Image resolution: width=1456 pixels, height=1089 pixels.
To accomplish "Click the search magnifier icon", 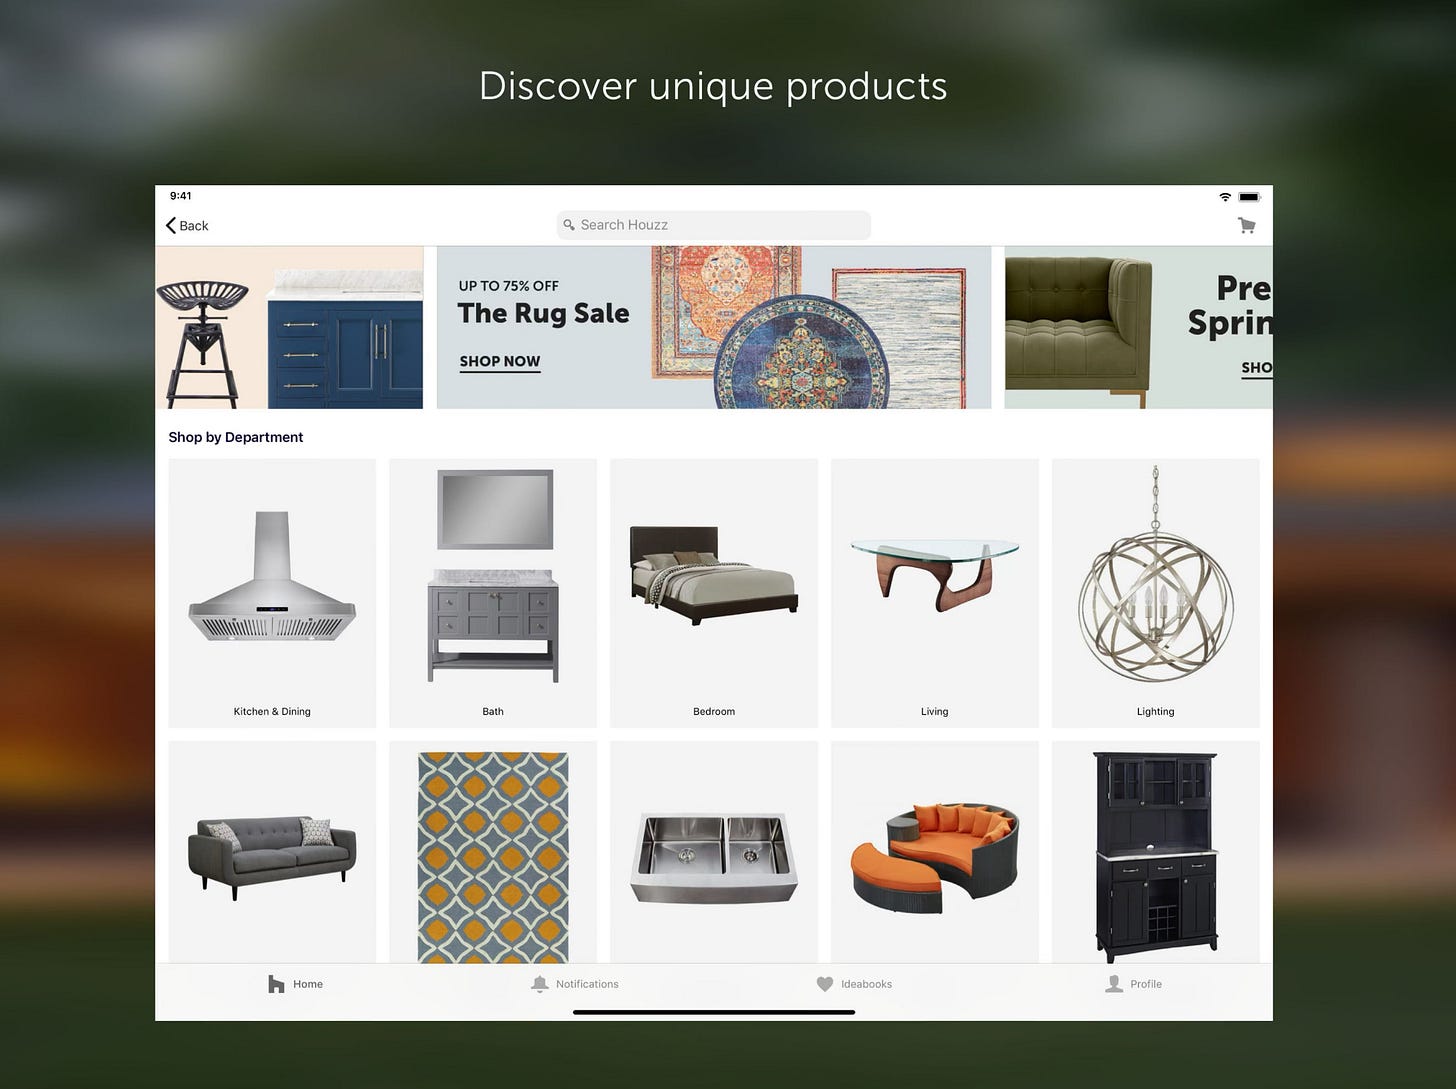I will (569, 225).
